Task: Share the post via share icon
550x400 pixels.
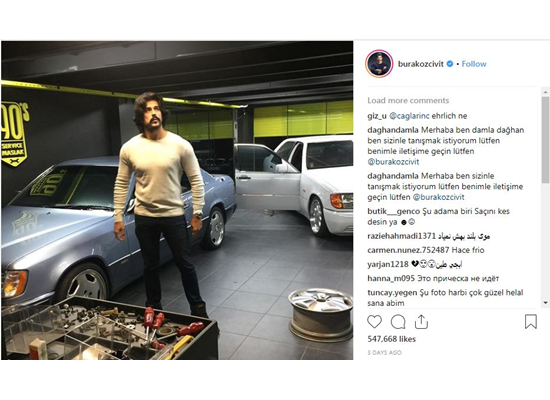Action: pyautogui.click(x=421, y=322)
